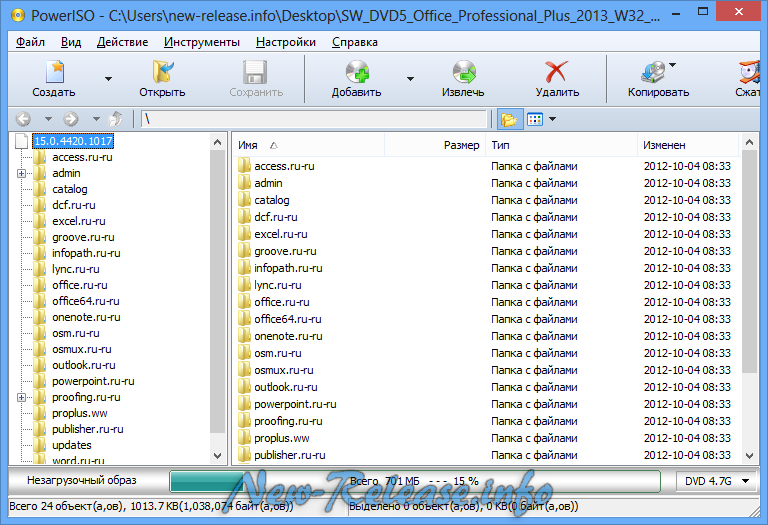Select outlook.ru-ru in the folder tree
The height and width of the screenshot is (525, 768).
(84, 365)
